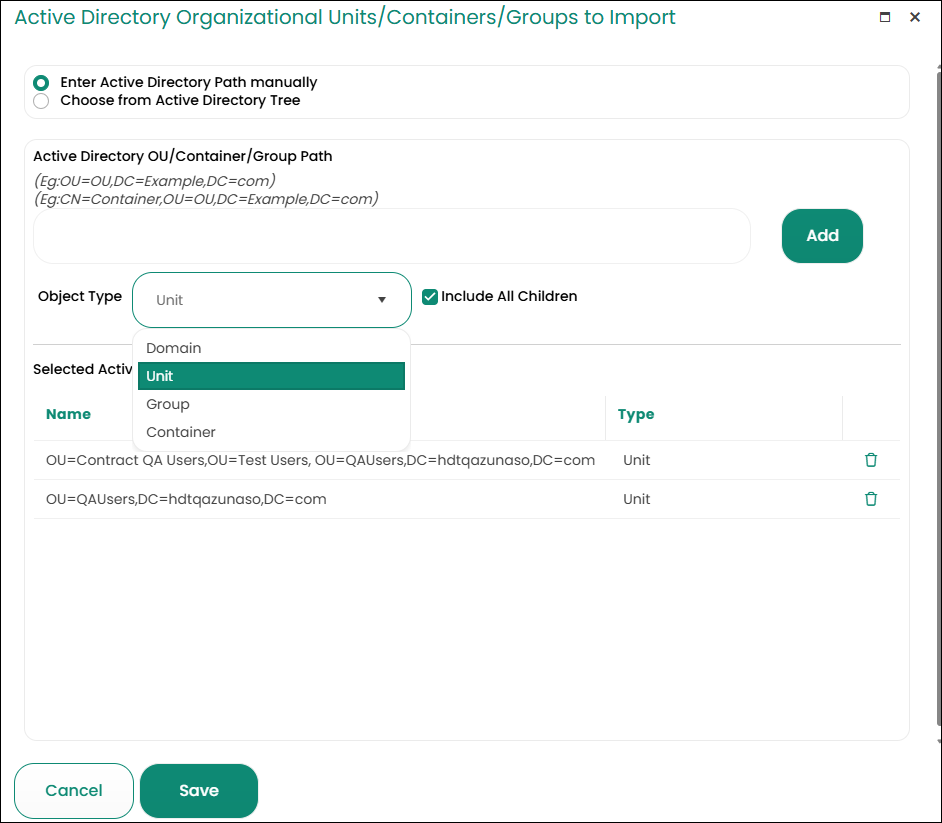Screen dimensions: 942x823
Task: Collapse the Object Type dropdown arrow
Action: coord(381,300)
